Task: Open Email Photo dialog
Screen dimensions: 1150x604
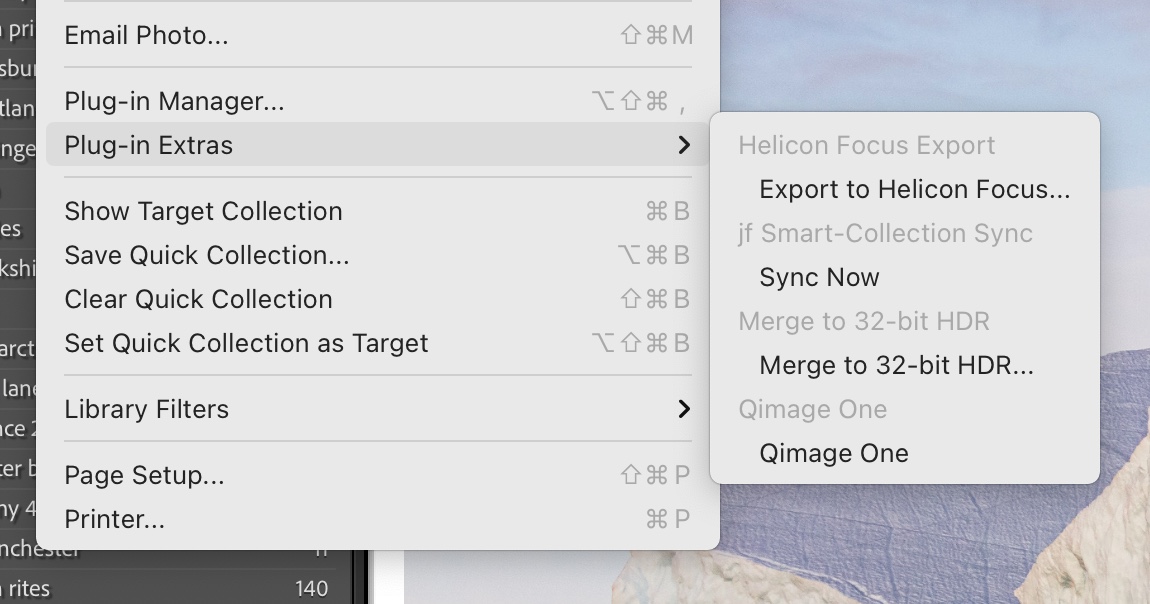Action: 378,35
